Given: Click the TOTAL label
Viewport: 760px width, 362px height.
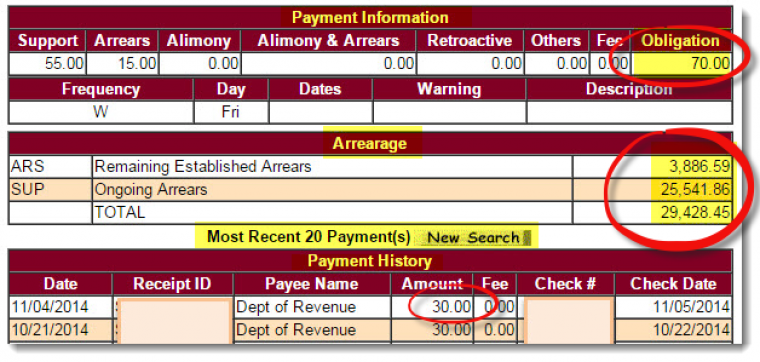Looking at the screenshot, I should (x=120, y=212).
